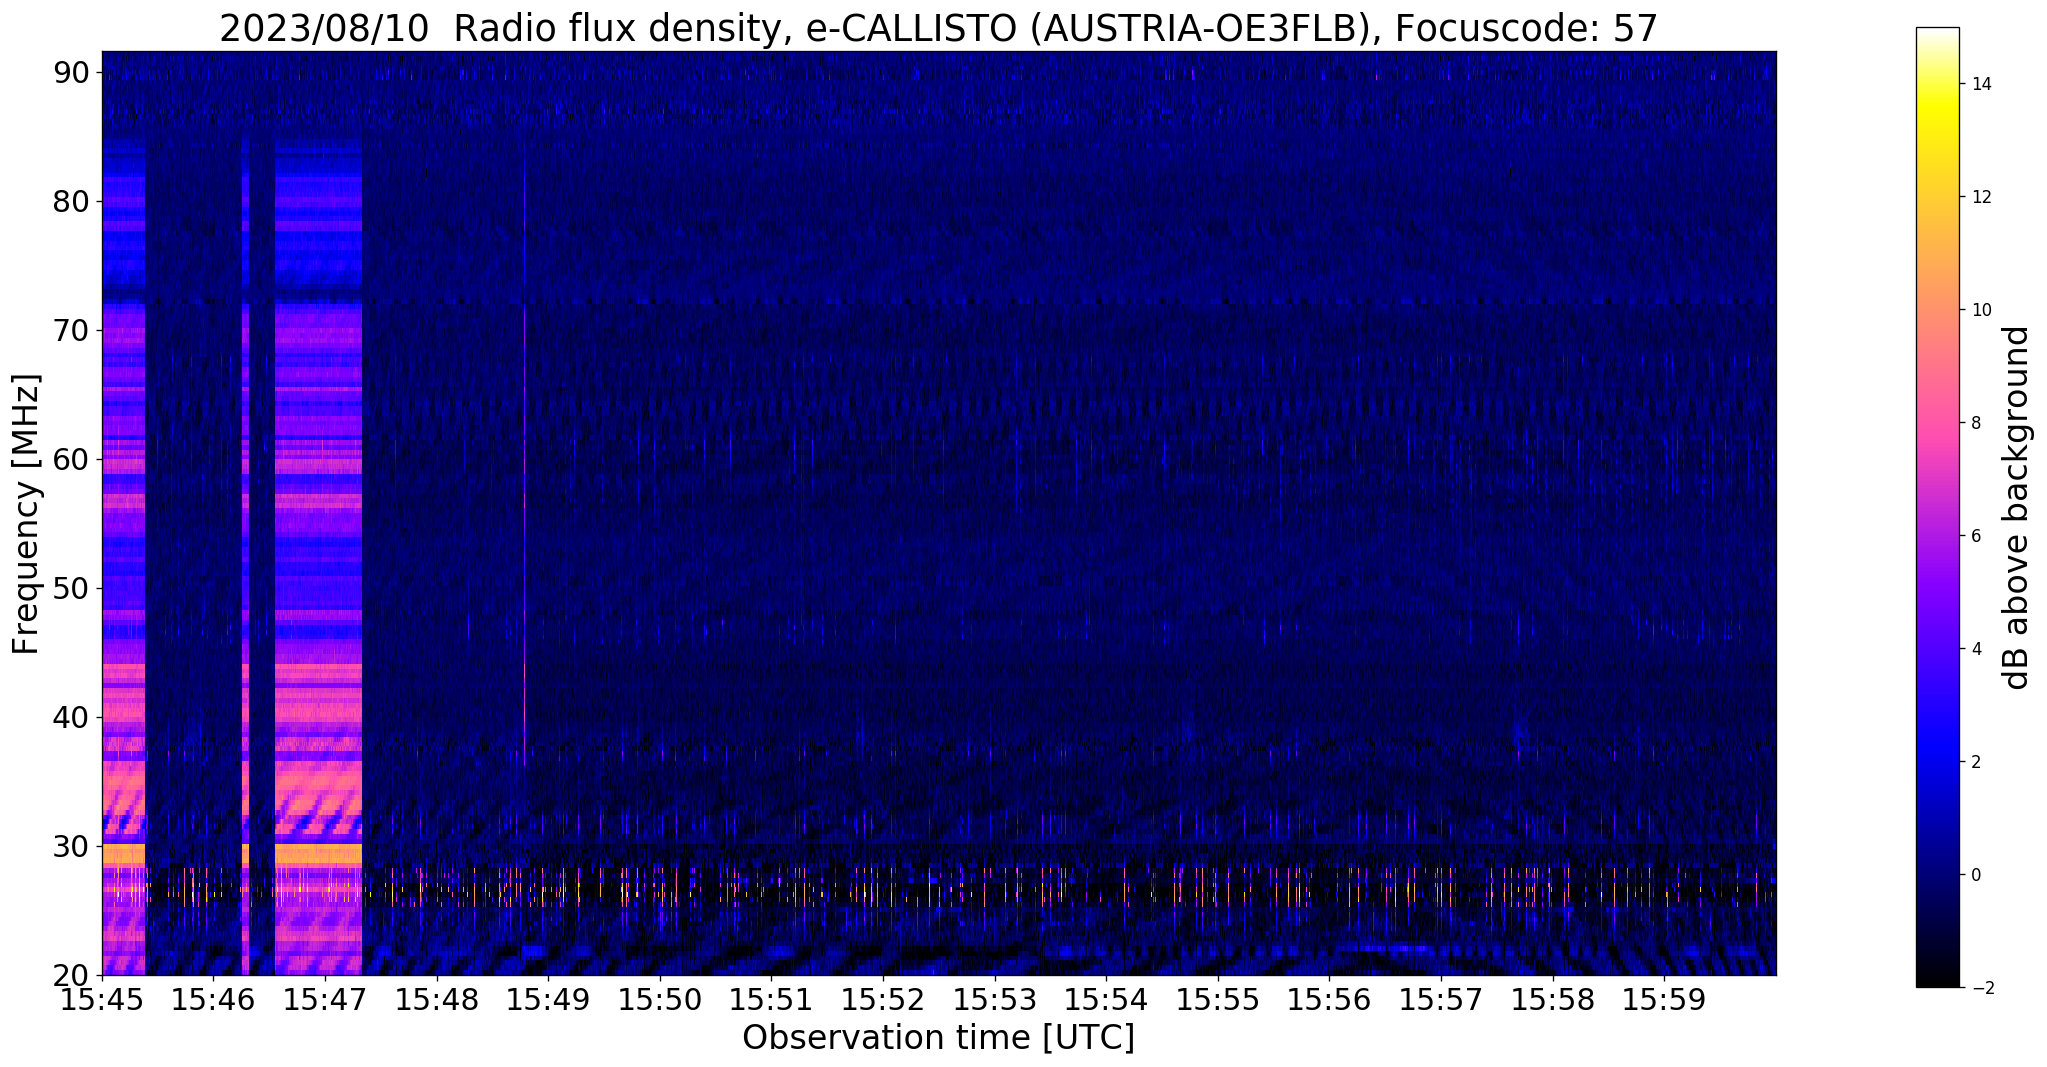Click the colorbar tick label 12
The image size is (2047, 1067).
(1980, 197)
